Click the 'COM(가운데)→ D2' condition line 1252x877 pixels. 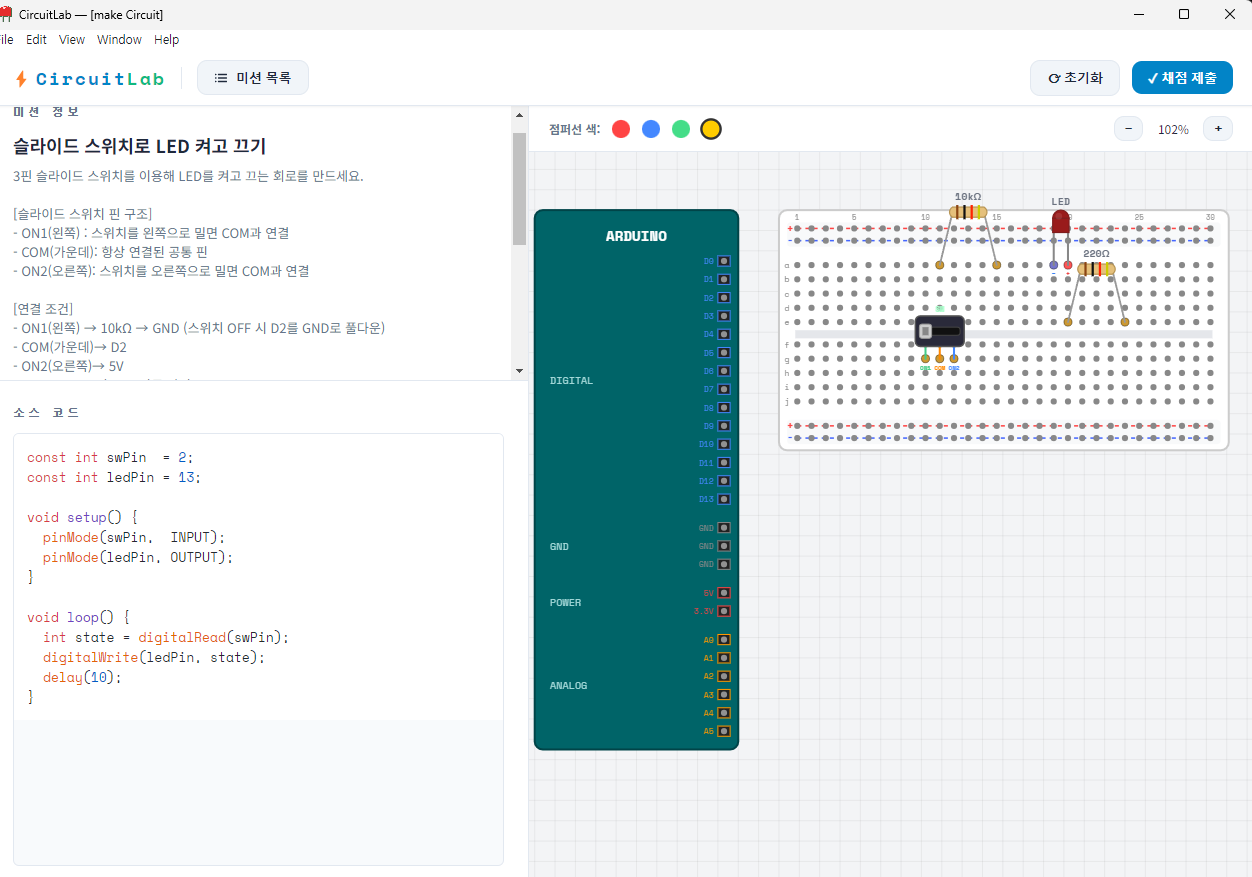coord(70,347)
